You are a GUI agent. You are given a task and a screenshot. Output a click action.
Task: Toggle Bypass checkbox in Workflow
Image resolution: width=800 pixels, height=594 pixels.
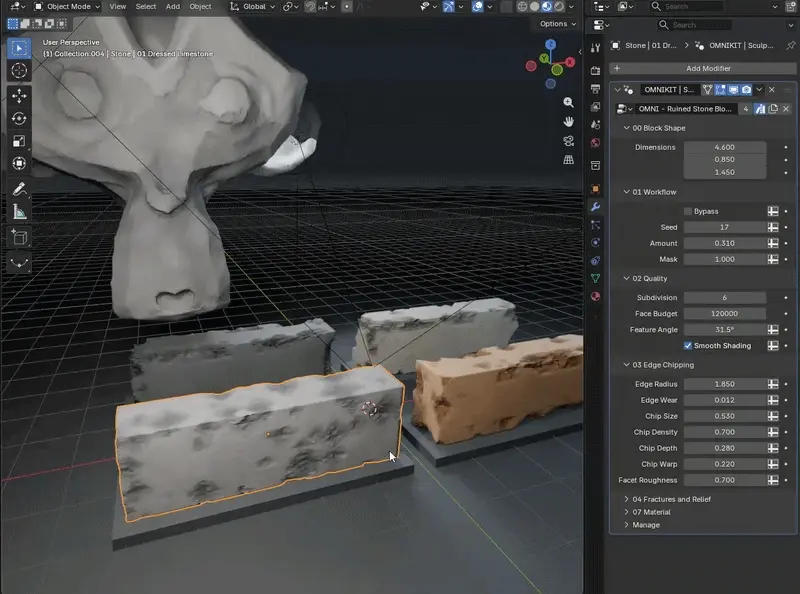click(x=688, y=211)
